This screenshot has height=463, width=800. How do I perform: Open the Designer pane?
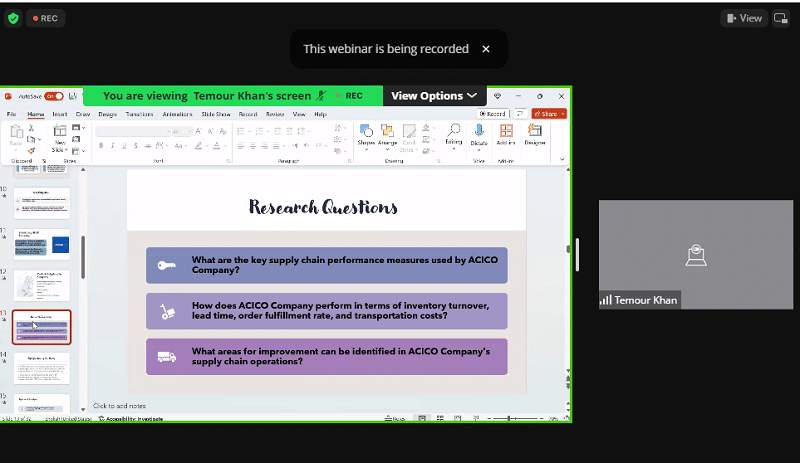535,135
